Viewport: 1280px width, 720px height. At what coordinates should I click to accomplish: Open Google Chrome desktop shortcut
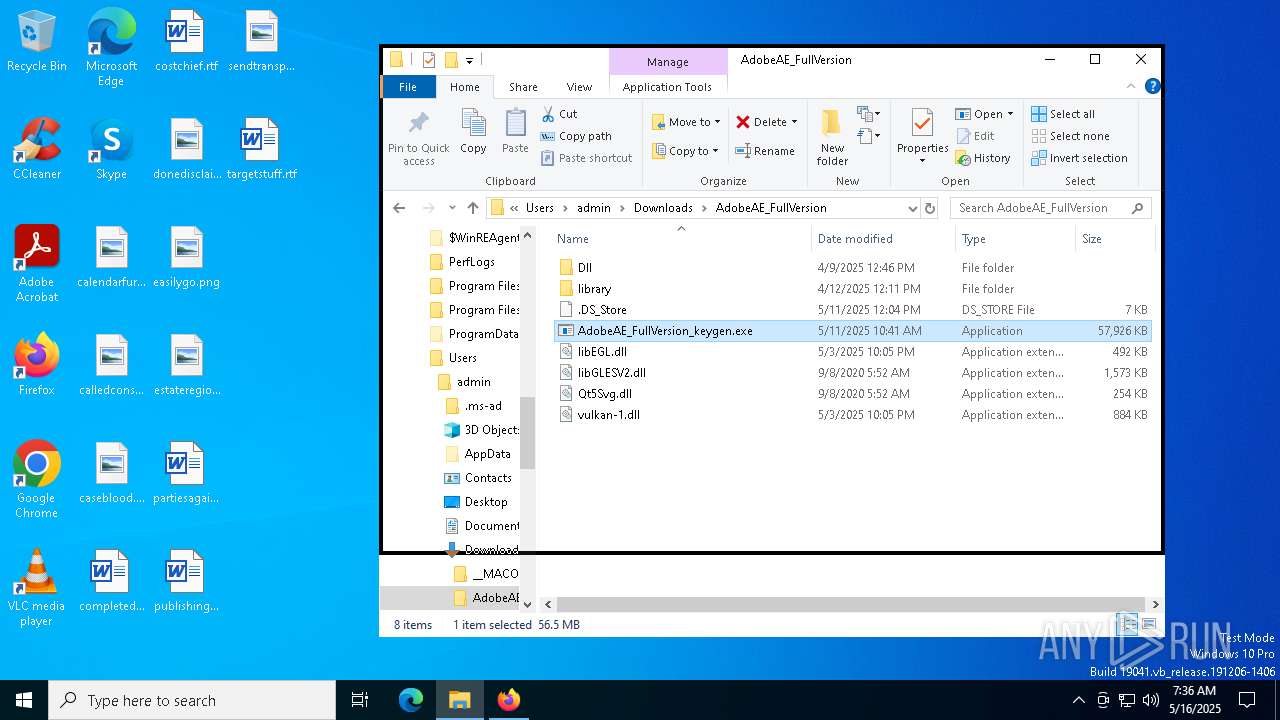(x=36, y=480)
